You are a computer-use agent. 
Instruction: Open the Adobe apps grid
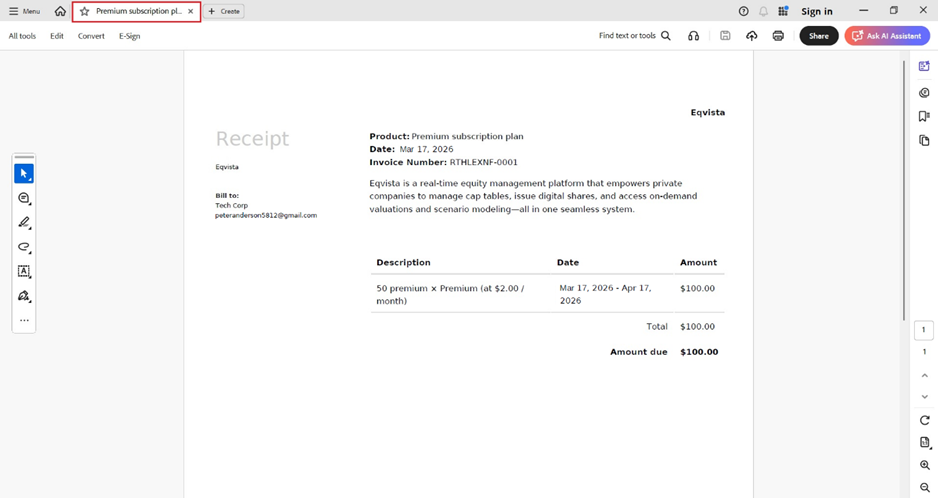point(783,11)
